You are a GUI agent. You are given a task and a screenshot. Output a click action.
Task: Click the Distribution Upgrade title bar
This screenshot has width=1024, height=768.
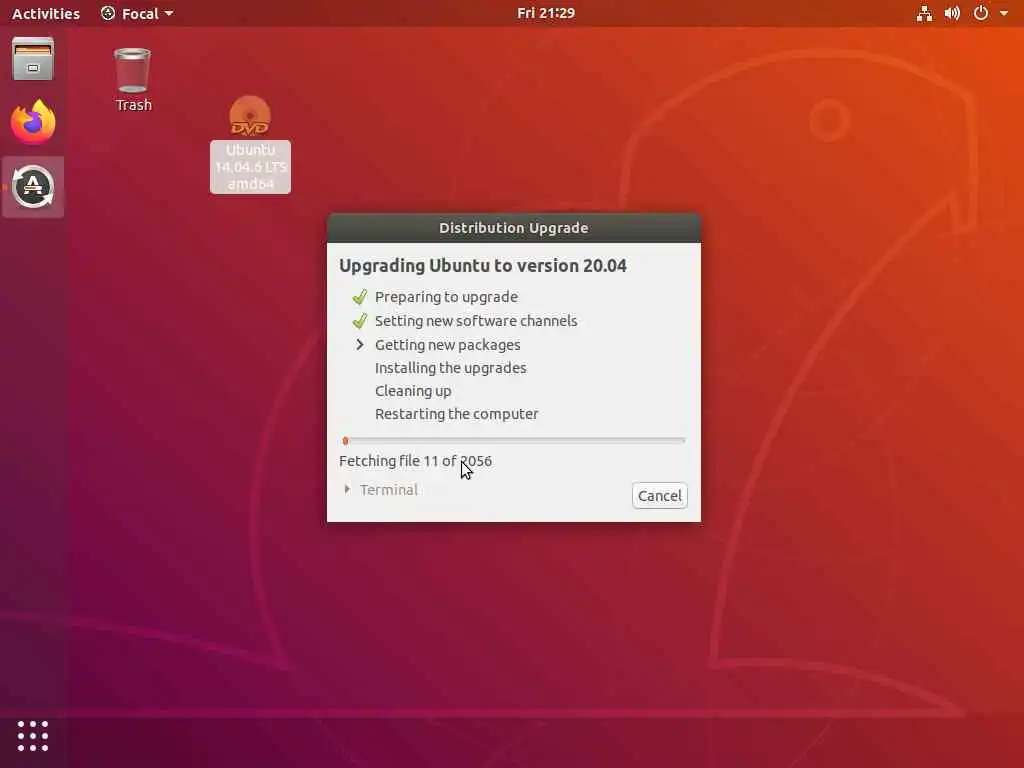click(x=514, y=228)
